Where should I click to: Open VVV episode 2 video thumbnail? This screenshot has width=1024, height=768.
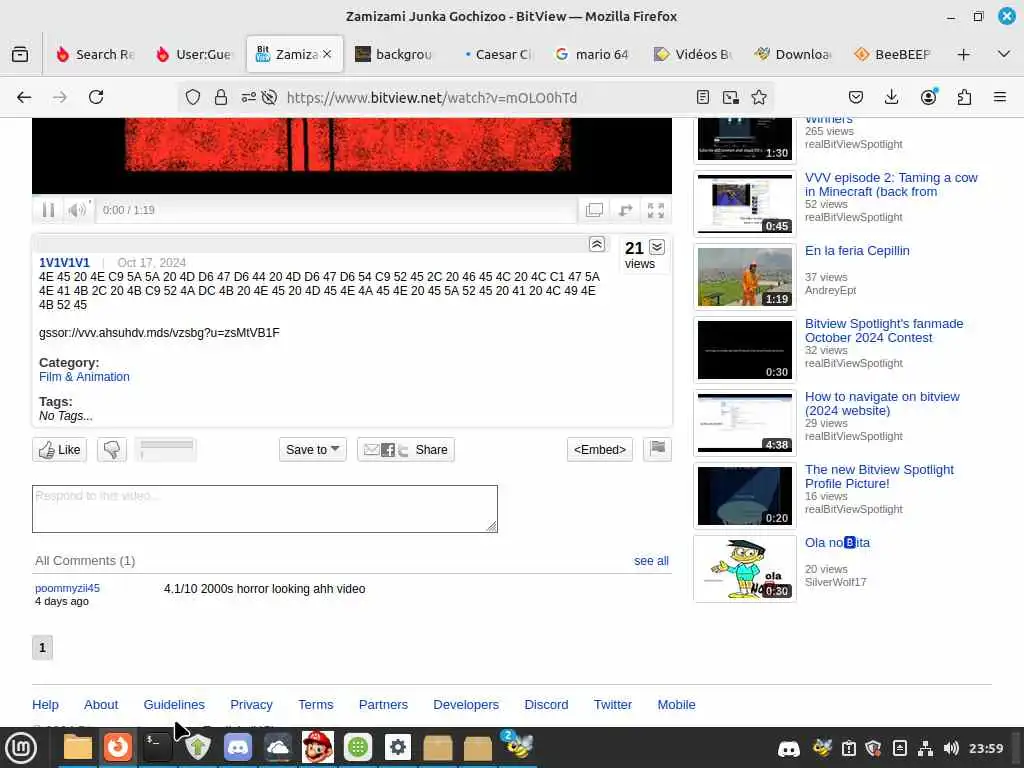(744, 204)
